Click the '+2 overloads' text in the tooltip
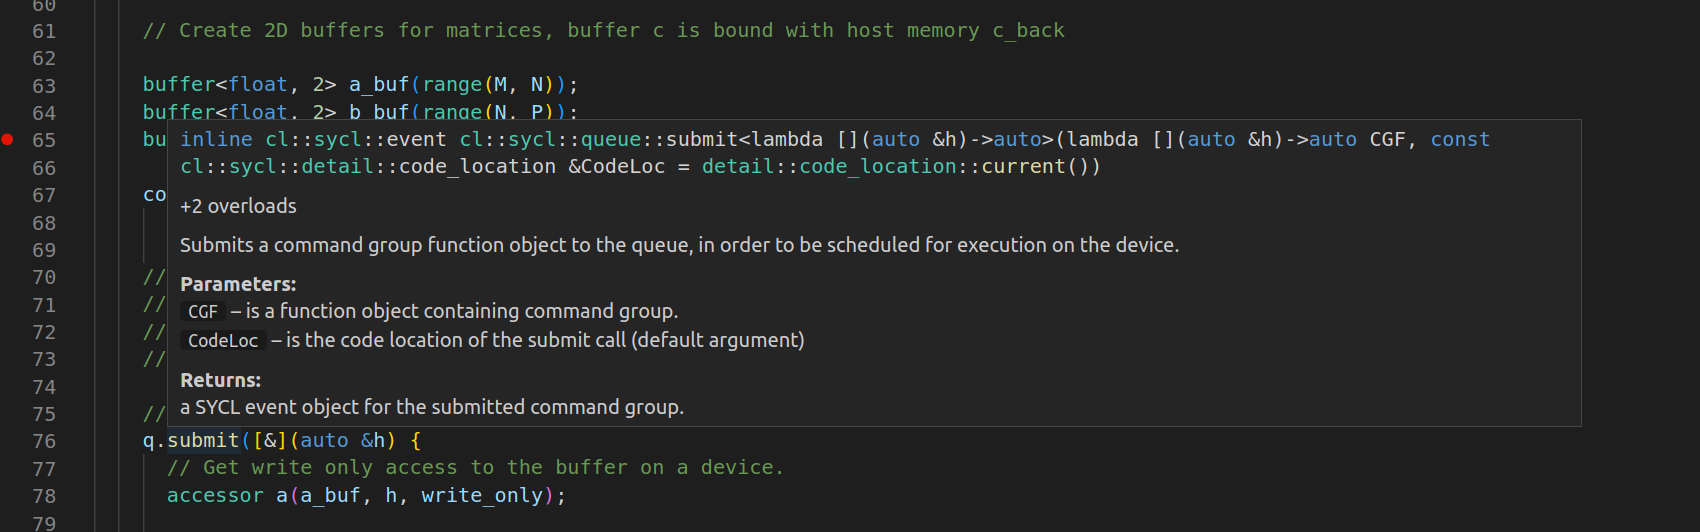The height and width of the screenshot is (532, 1700). coord(238,207)
